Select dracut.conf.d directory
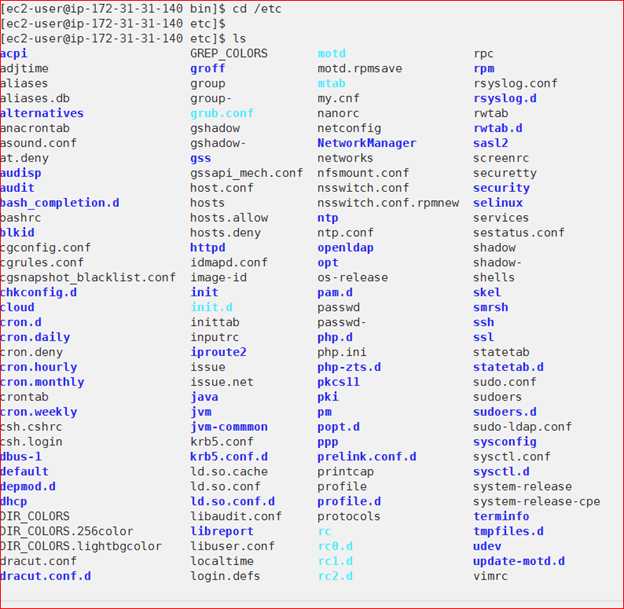 (x=45, y=576)
